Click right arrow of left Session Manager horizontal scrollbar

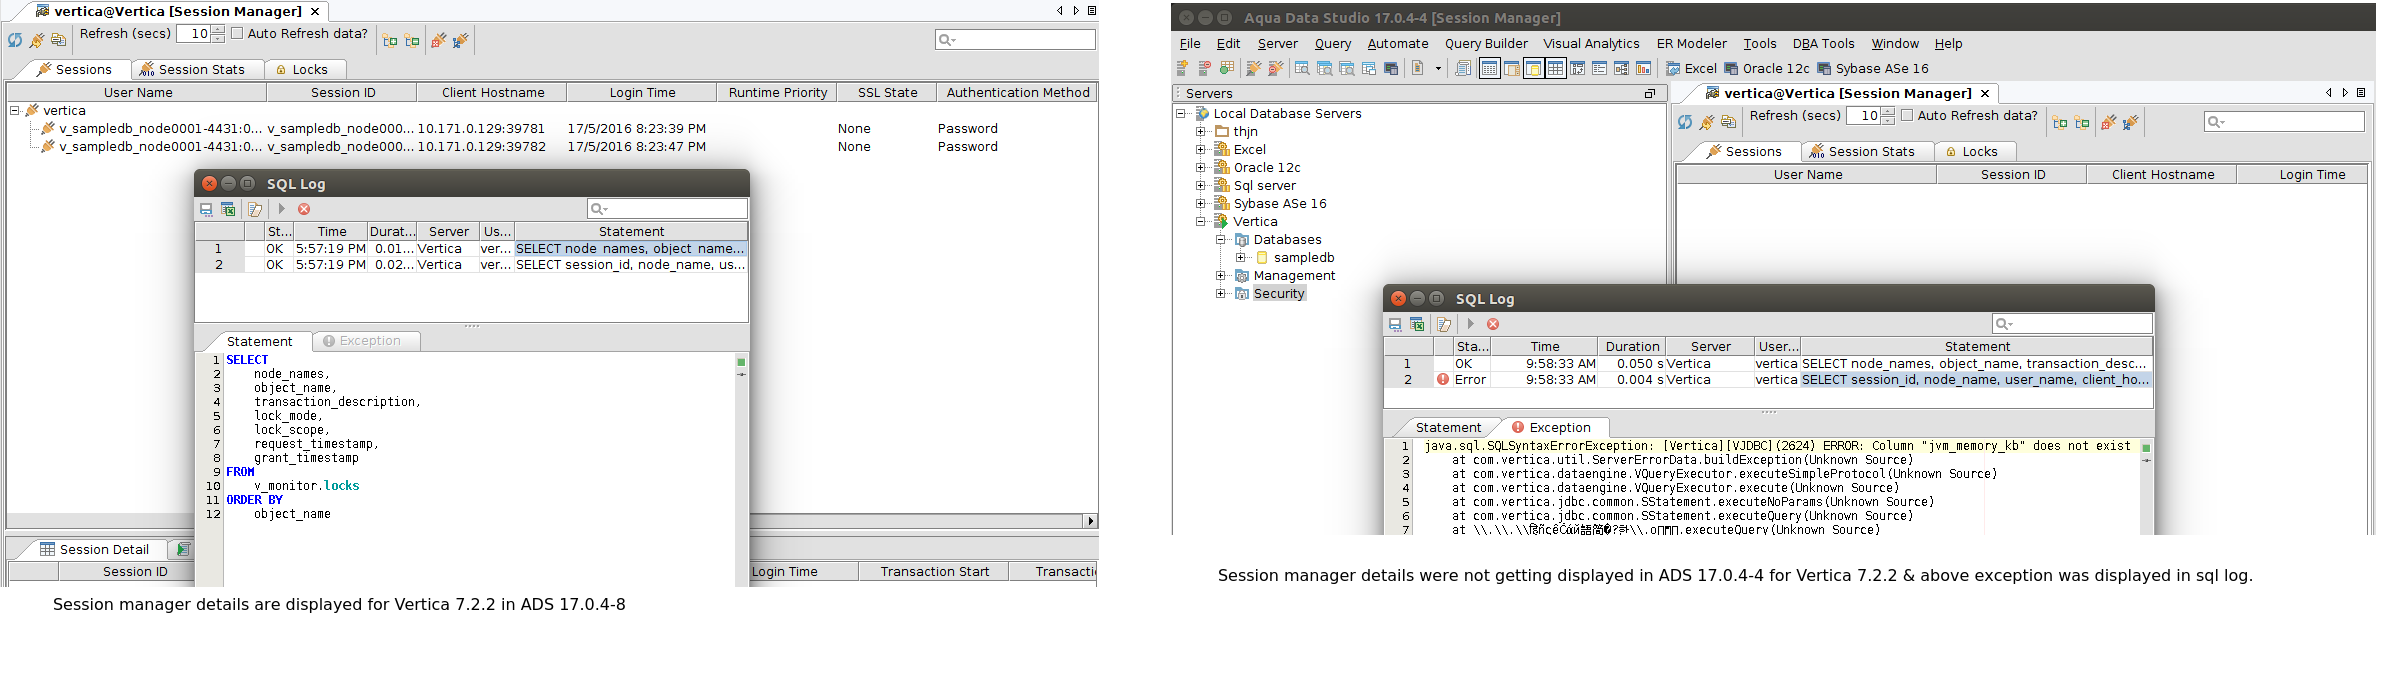pyautogui.click(x=1091, y=521)
